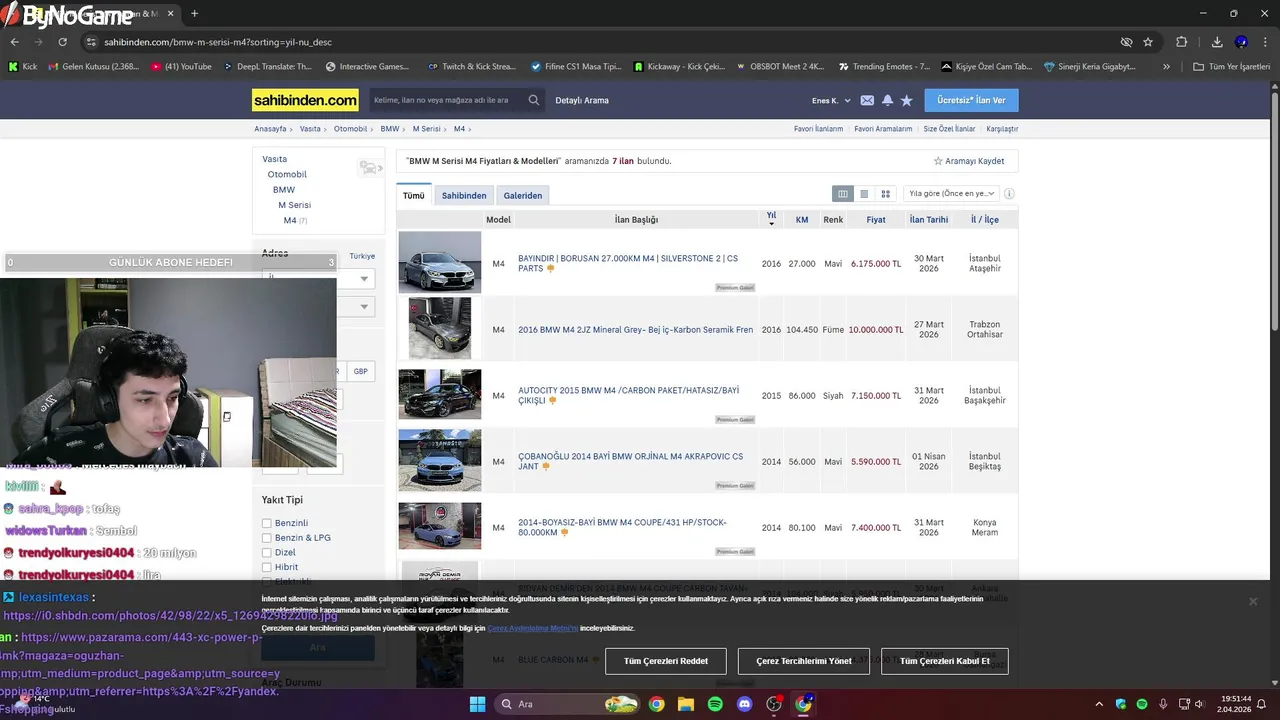1280x720 pixels.
Task: Click eye-off tracking icon in address bar
Action: (x=1126, y=42)
